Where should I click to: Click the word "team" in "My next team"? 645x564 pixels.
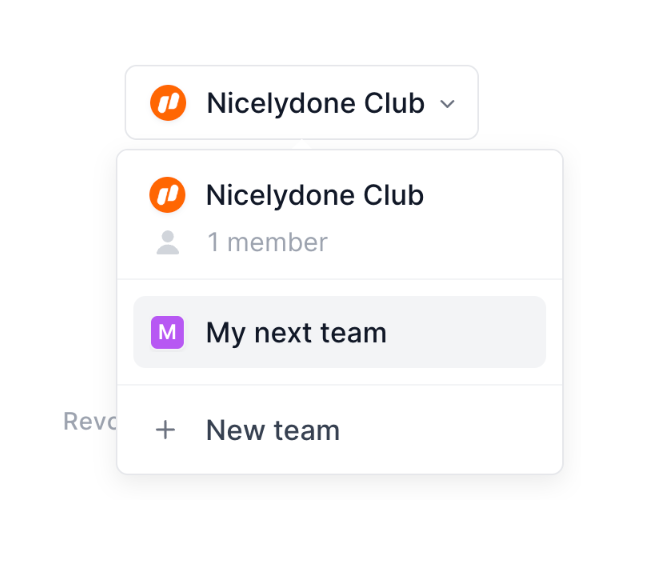(354, 333)
